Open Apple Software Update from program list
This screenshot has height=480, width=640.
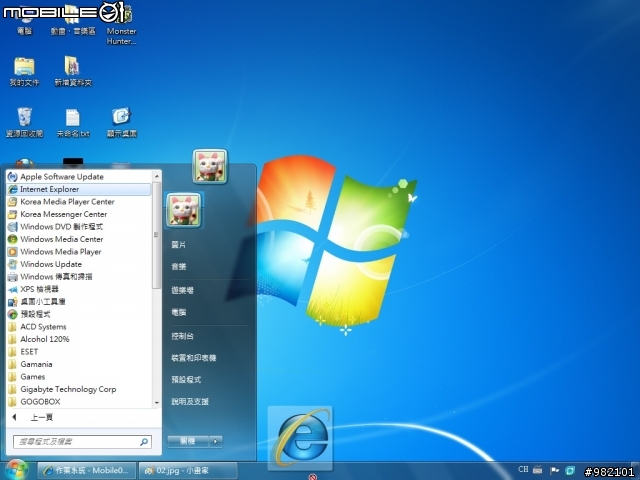(78, 177)
